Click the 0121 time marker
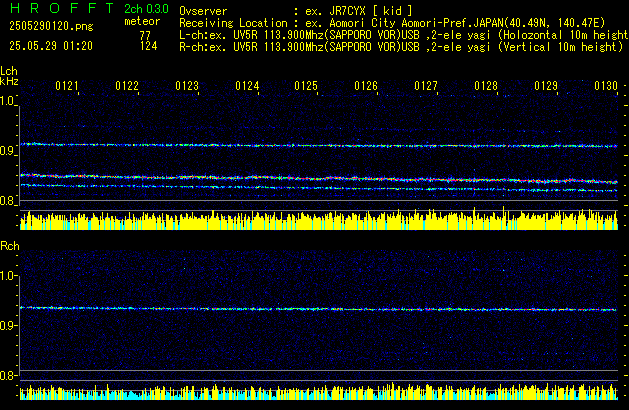The image size is (629, 410). tap(67, 86)
